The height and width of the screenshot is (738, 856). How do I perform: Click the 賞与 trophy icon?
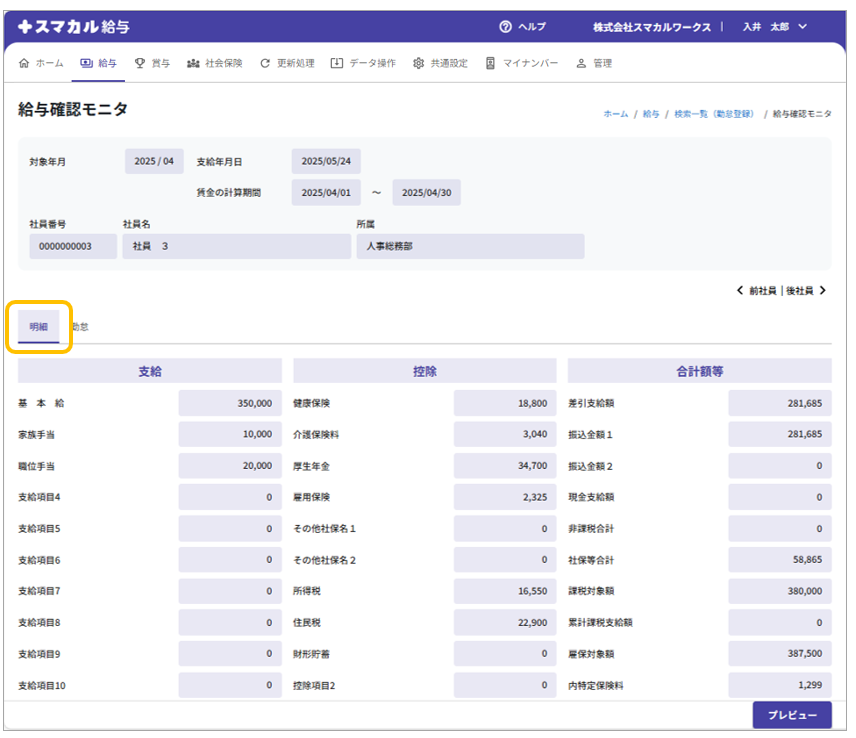click(140, 63)
